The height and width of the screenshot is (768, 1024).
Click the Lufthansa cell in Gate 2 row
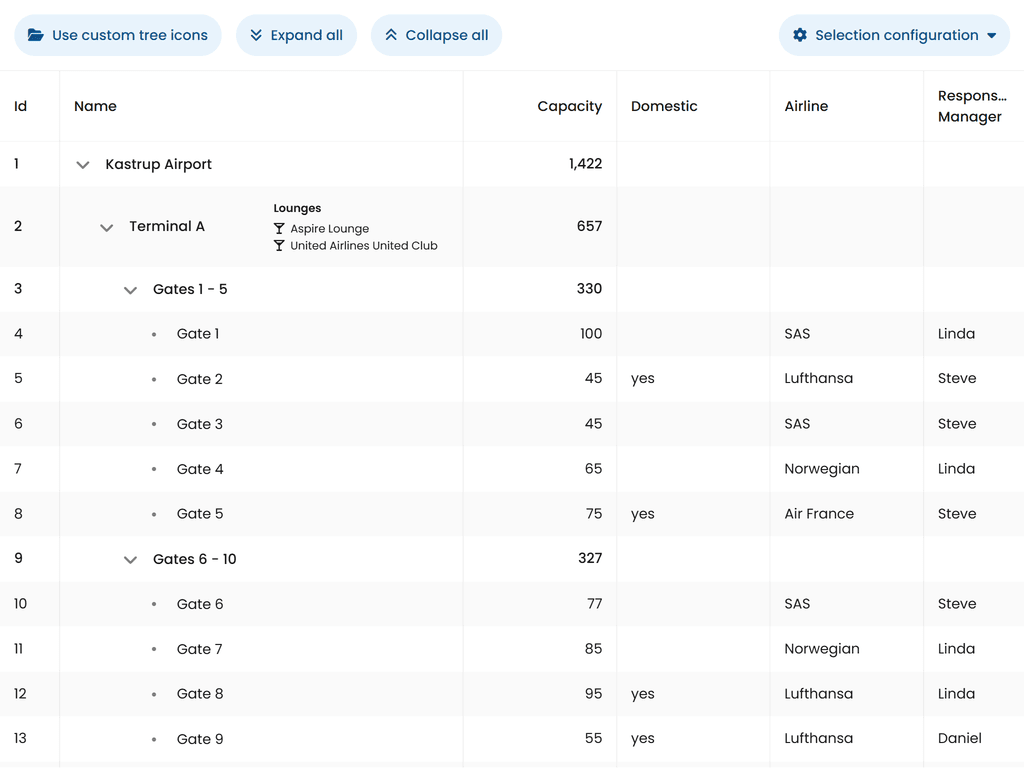(818, 379)
